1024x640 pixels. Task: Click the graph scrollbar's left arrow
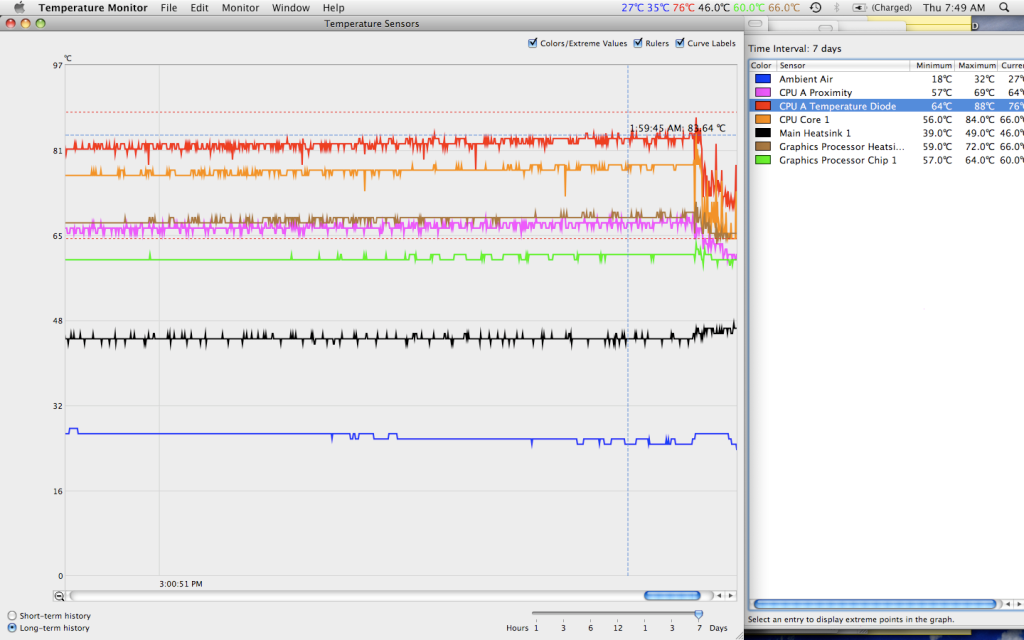718,596
